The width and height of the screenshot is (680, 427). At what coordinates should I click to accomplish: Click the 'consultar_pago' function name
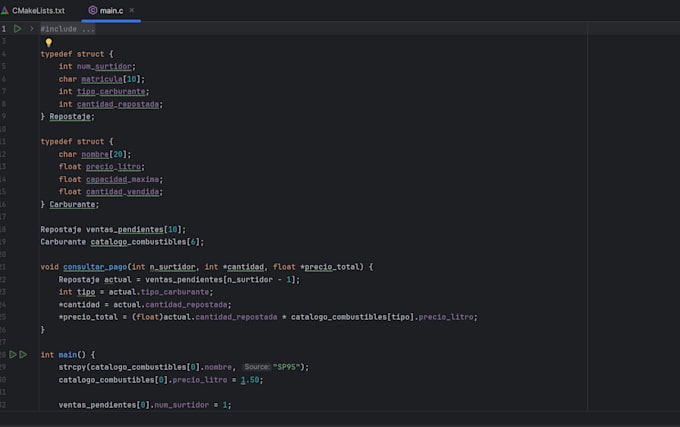point(95,267)
